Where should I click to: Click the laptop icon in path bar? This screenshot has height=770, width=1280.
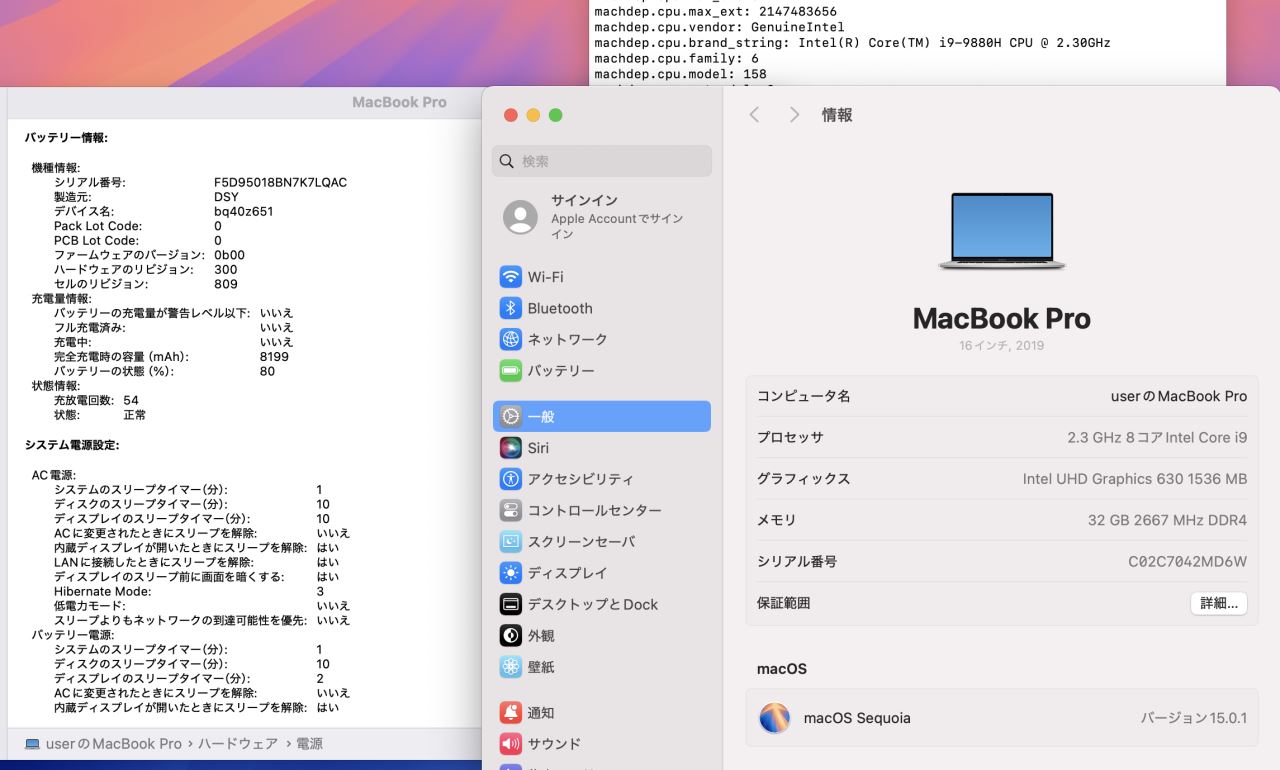(32, 744)
